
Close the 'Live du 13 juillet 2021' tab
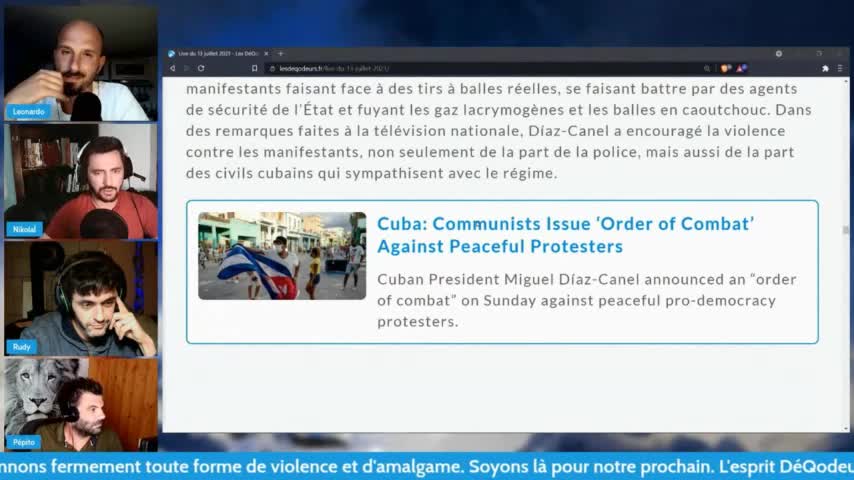pos(266,53)
